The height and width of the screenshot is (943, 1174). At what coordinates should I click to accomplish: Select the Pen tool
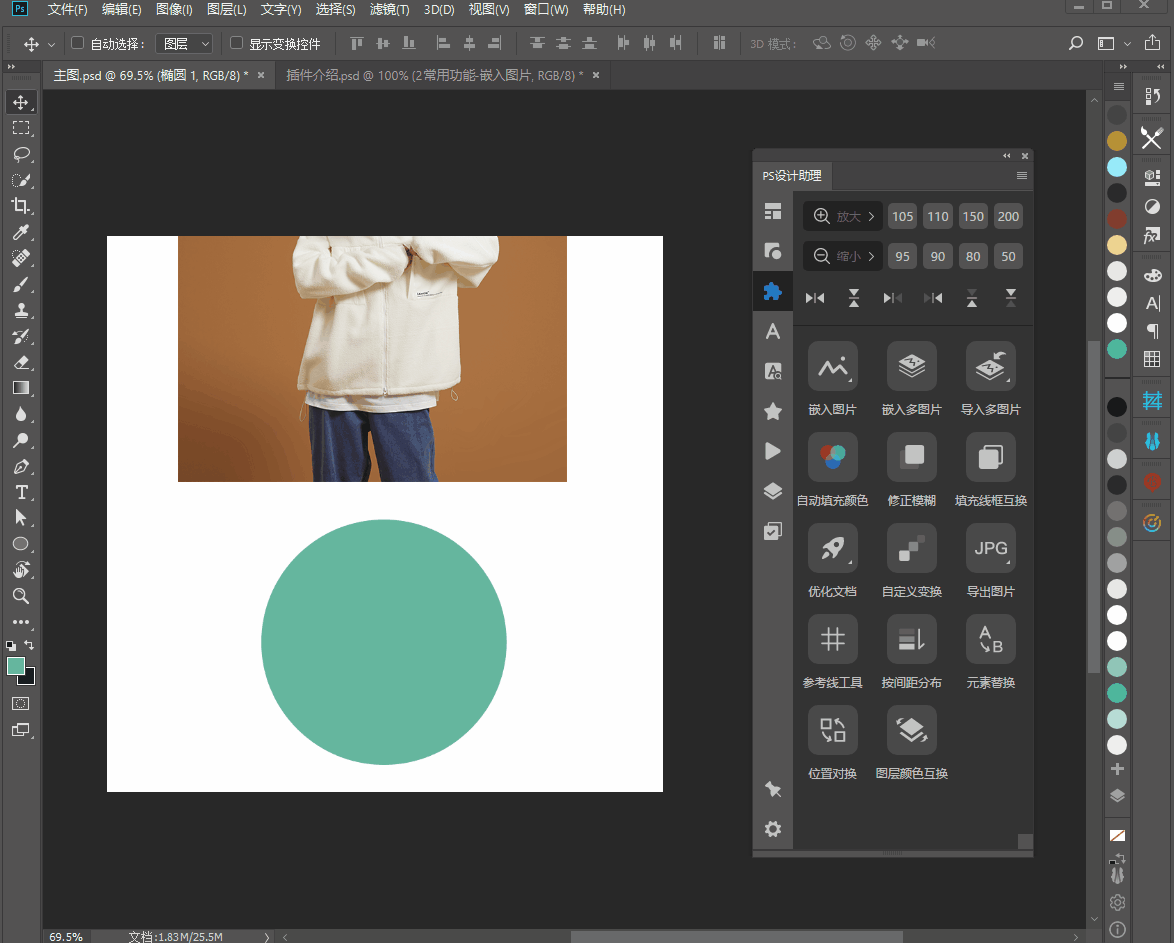[x=21, y=467]
